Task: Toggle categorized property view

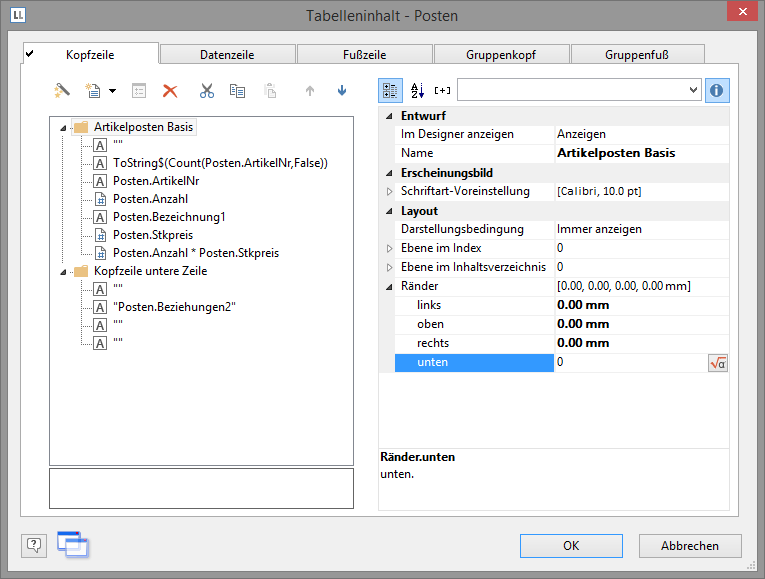Action: [x=391, y=90]
